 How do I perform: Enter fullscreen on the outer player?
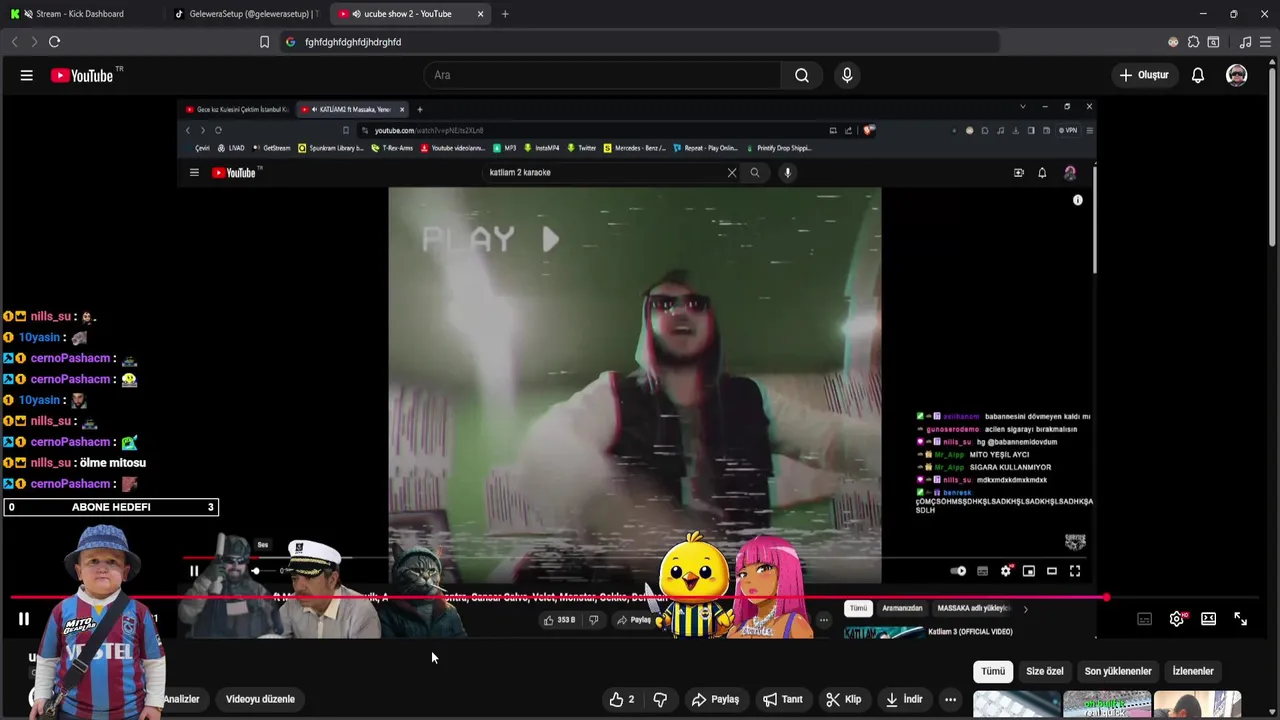point(1240,619)
